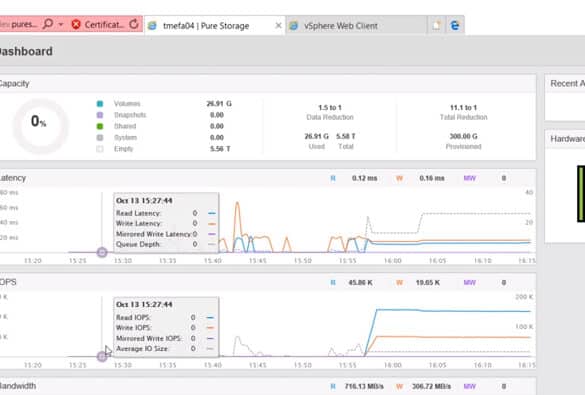Click the Pure Storage tab favicon
Viewport: 585px width, 395px height.
(152, 26)
